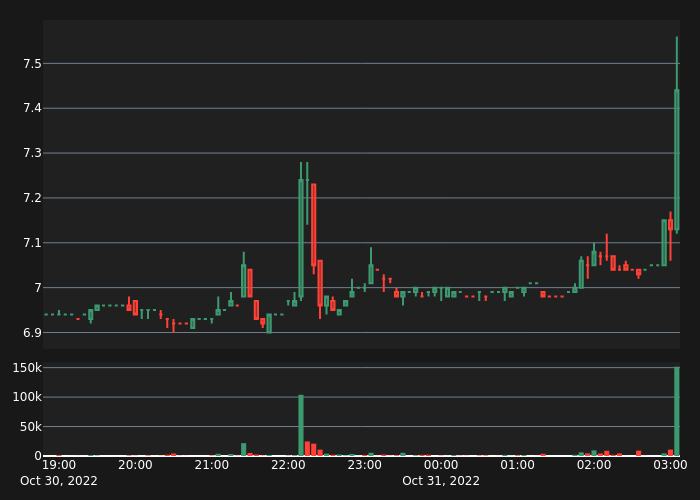Image resolution: width=700 pixels, height=500 pixels.
Task: Click the 100k volume axis label
Action: (x=27, y=397)
